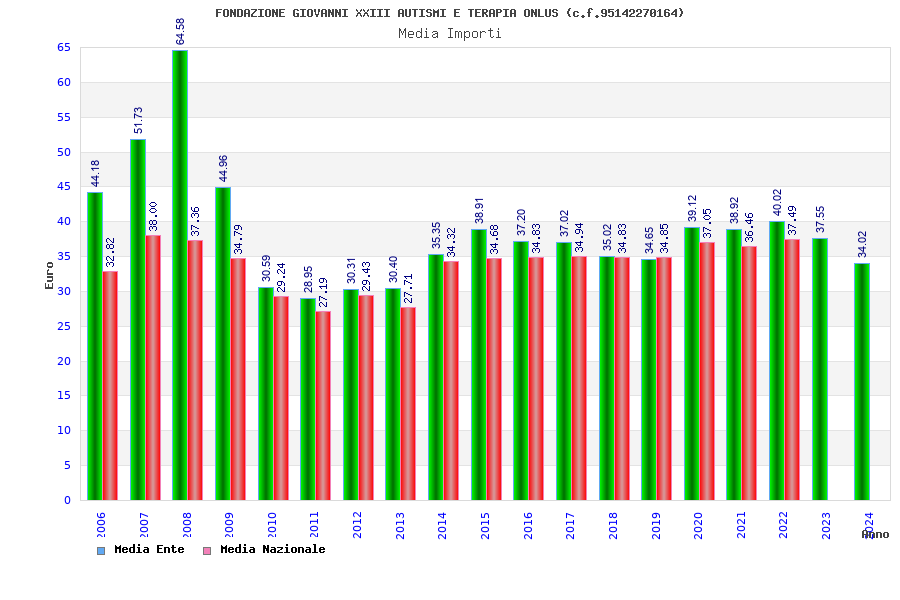Click the red 2009 bar valued 34.79
The height and width of the screenshot is (600, 900).
(x=238, y=379)
